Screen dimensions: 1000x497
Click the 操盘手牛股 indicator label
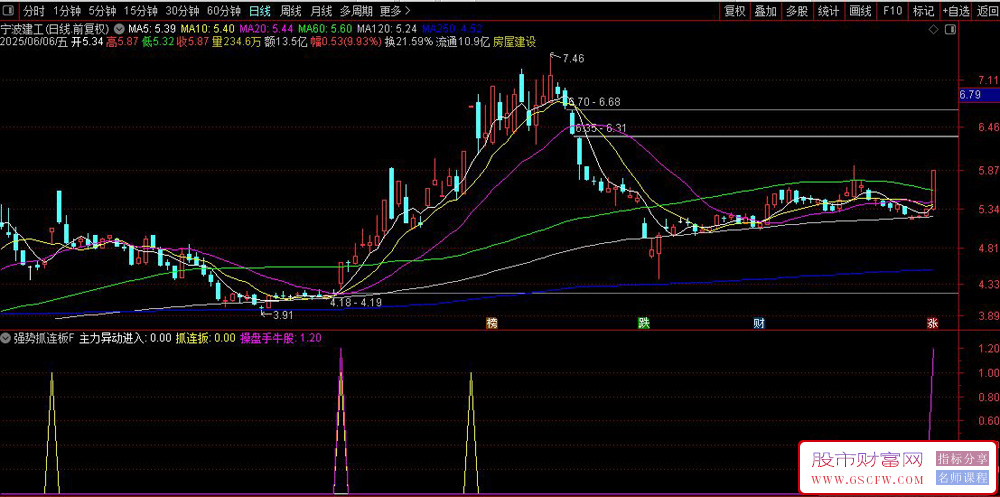pos(281,338)
